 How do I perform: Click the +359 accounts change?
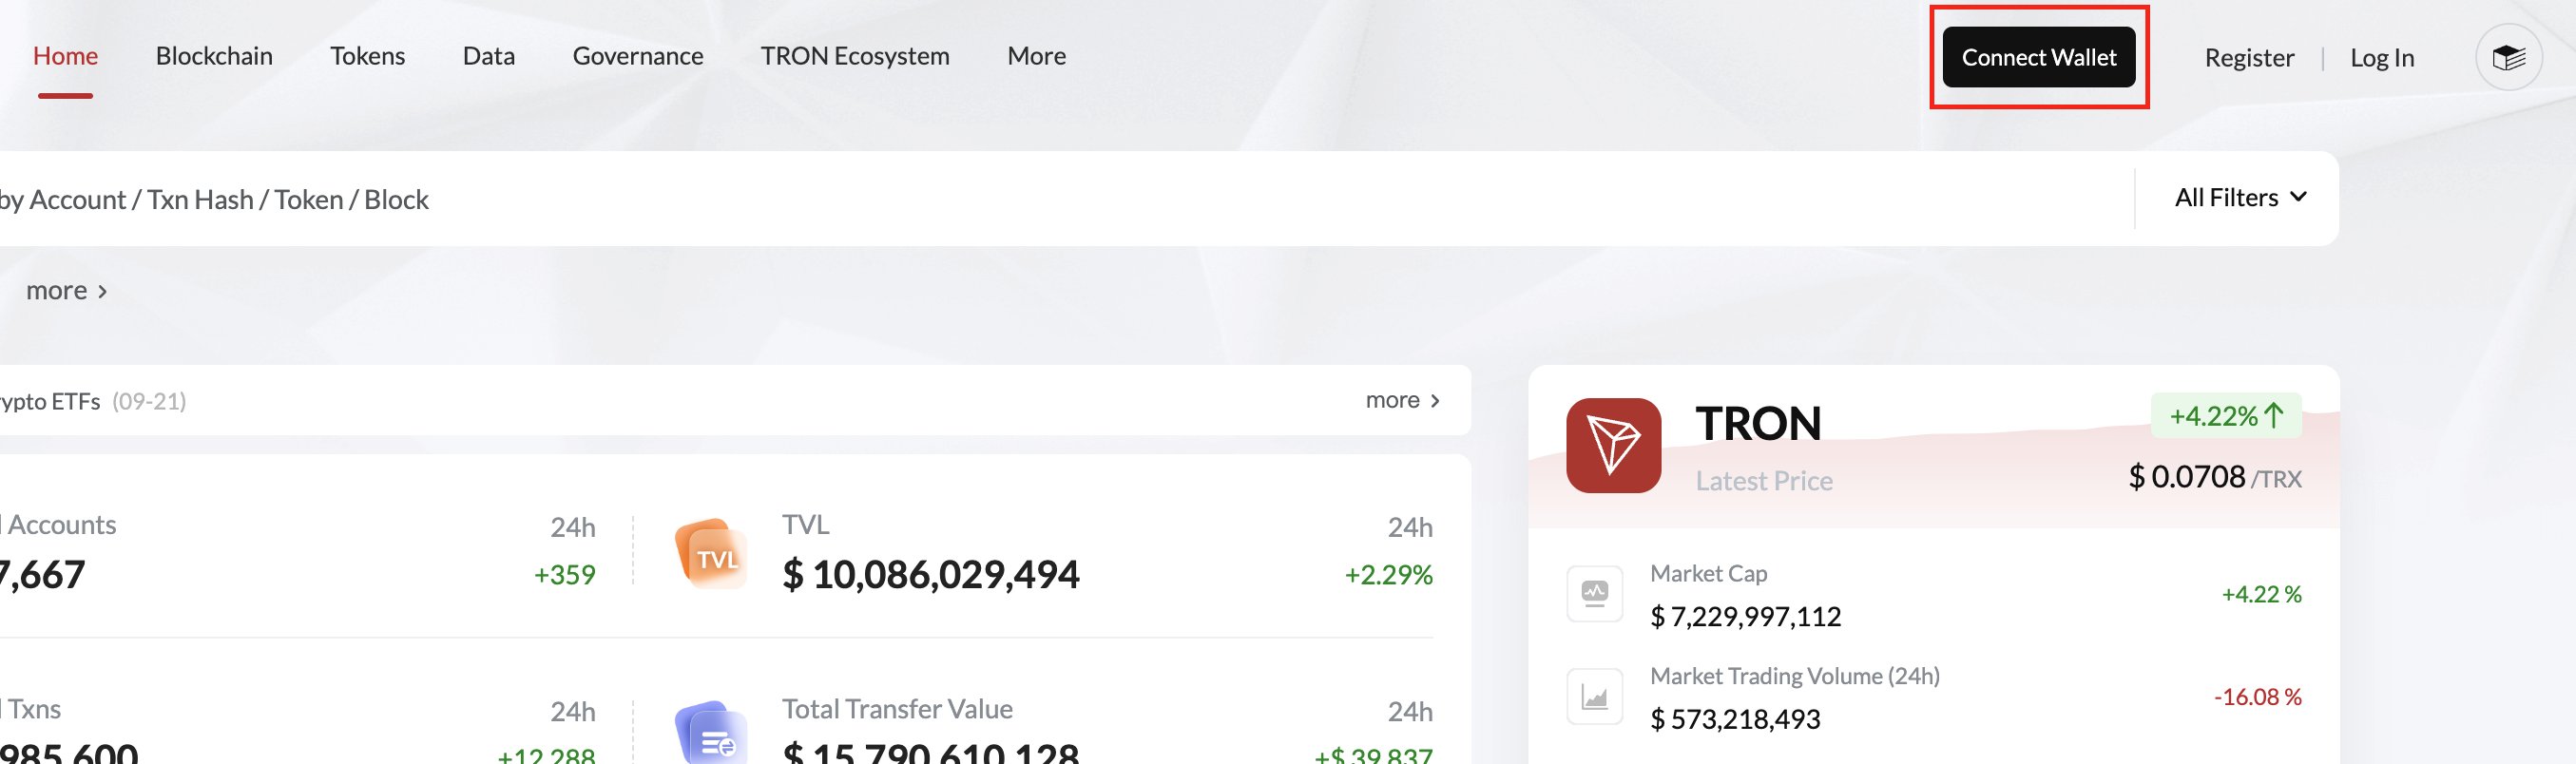click(564, 575)
